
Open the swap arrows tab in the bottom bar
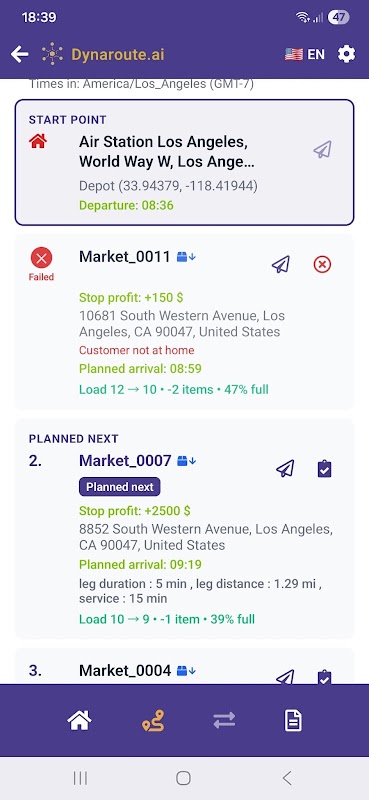[x=224, y=720]
